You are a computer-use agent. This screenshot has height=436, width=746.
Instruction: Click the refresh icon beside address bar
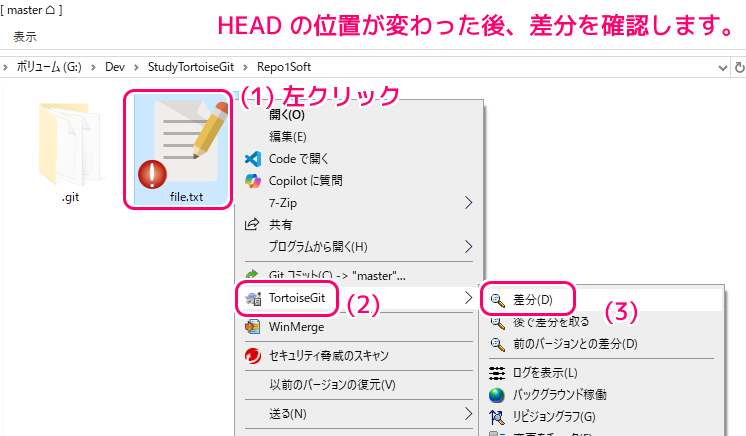739,68
